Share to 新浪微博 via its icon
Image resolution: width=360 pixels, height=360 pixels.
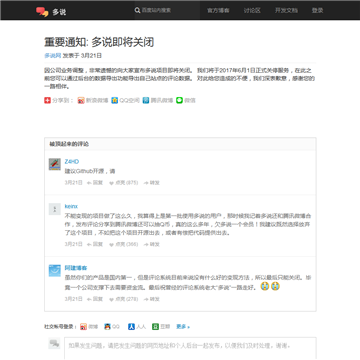pyautogui.click(x=81, y=100)
